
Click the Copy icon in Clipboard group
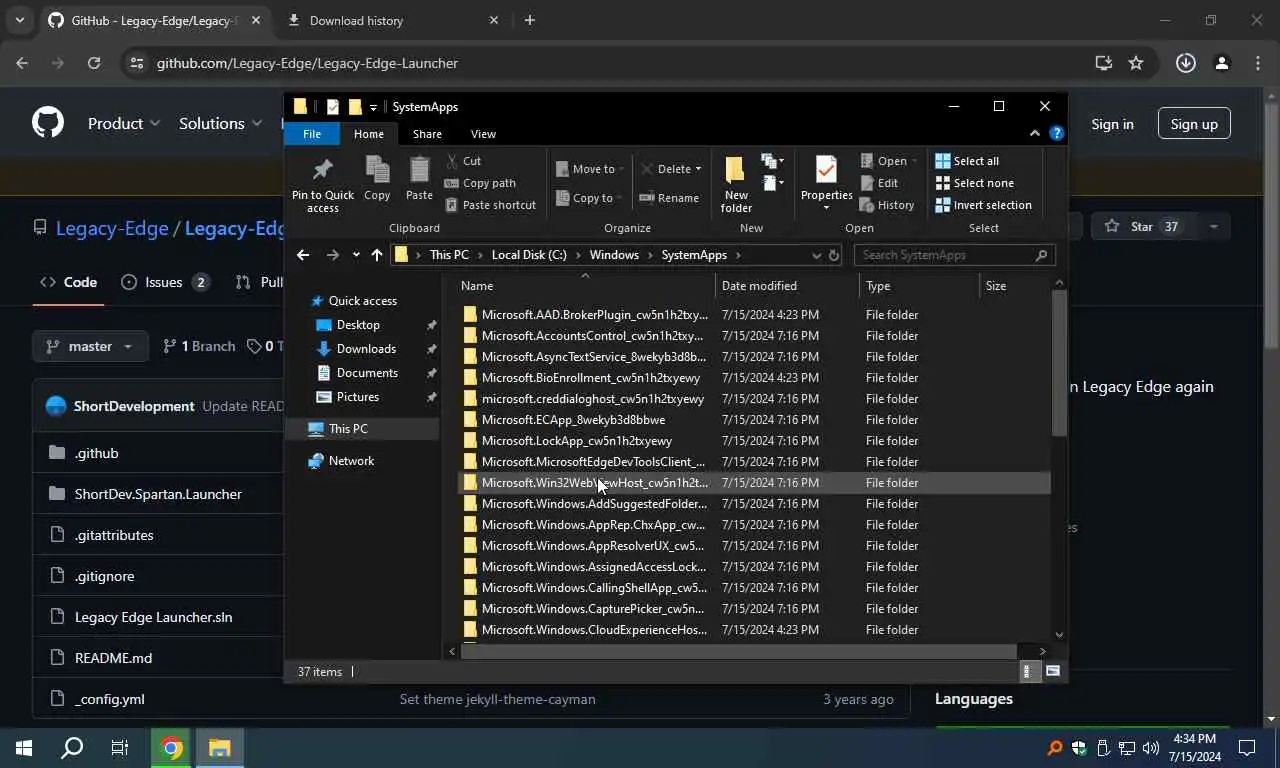pyautogui.click(x=377, y=170)
